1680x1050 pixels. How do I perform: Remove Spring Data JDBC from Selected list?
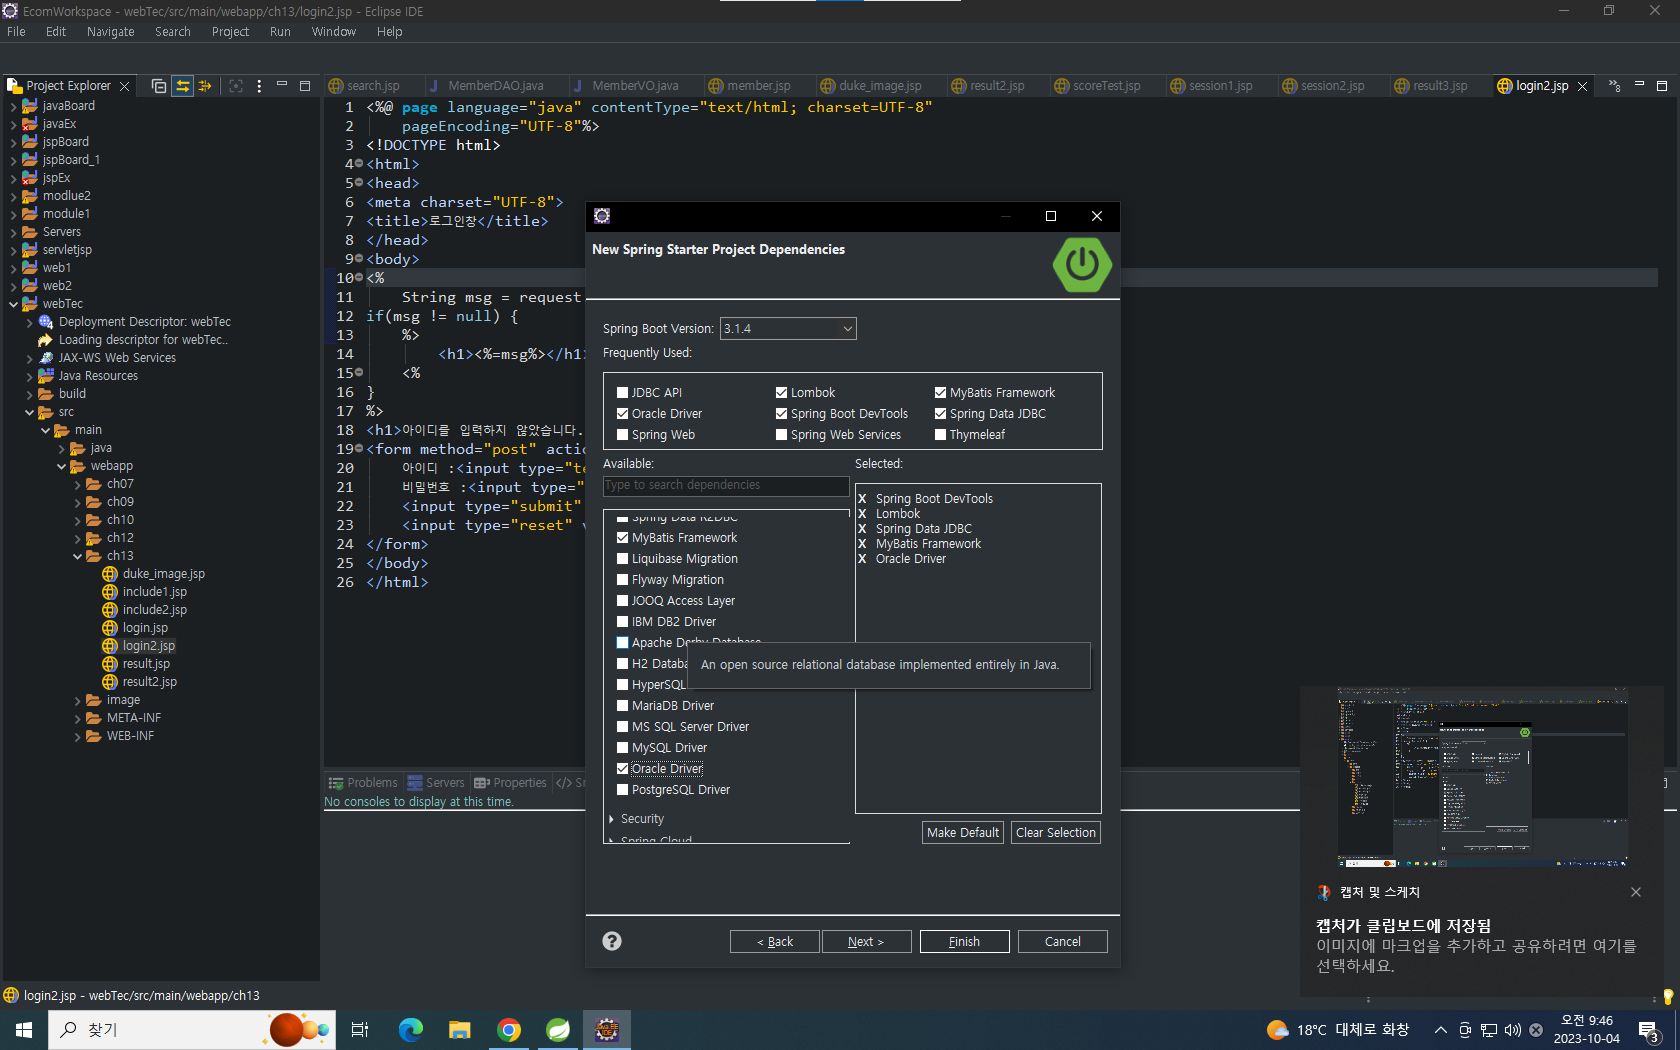pyautogui.click(x=862, y=529)
